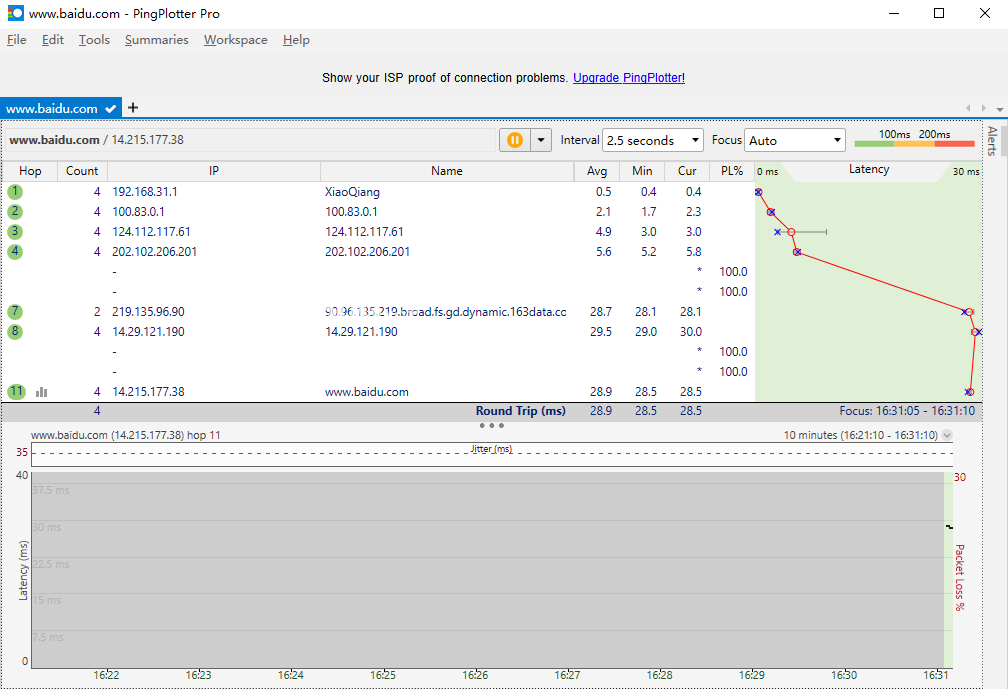Click the hop 7 green circle icon
This screenshot has width=1008, height=689.
click(15, 312)
